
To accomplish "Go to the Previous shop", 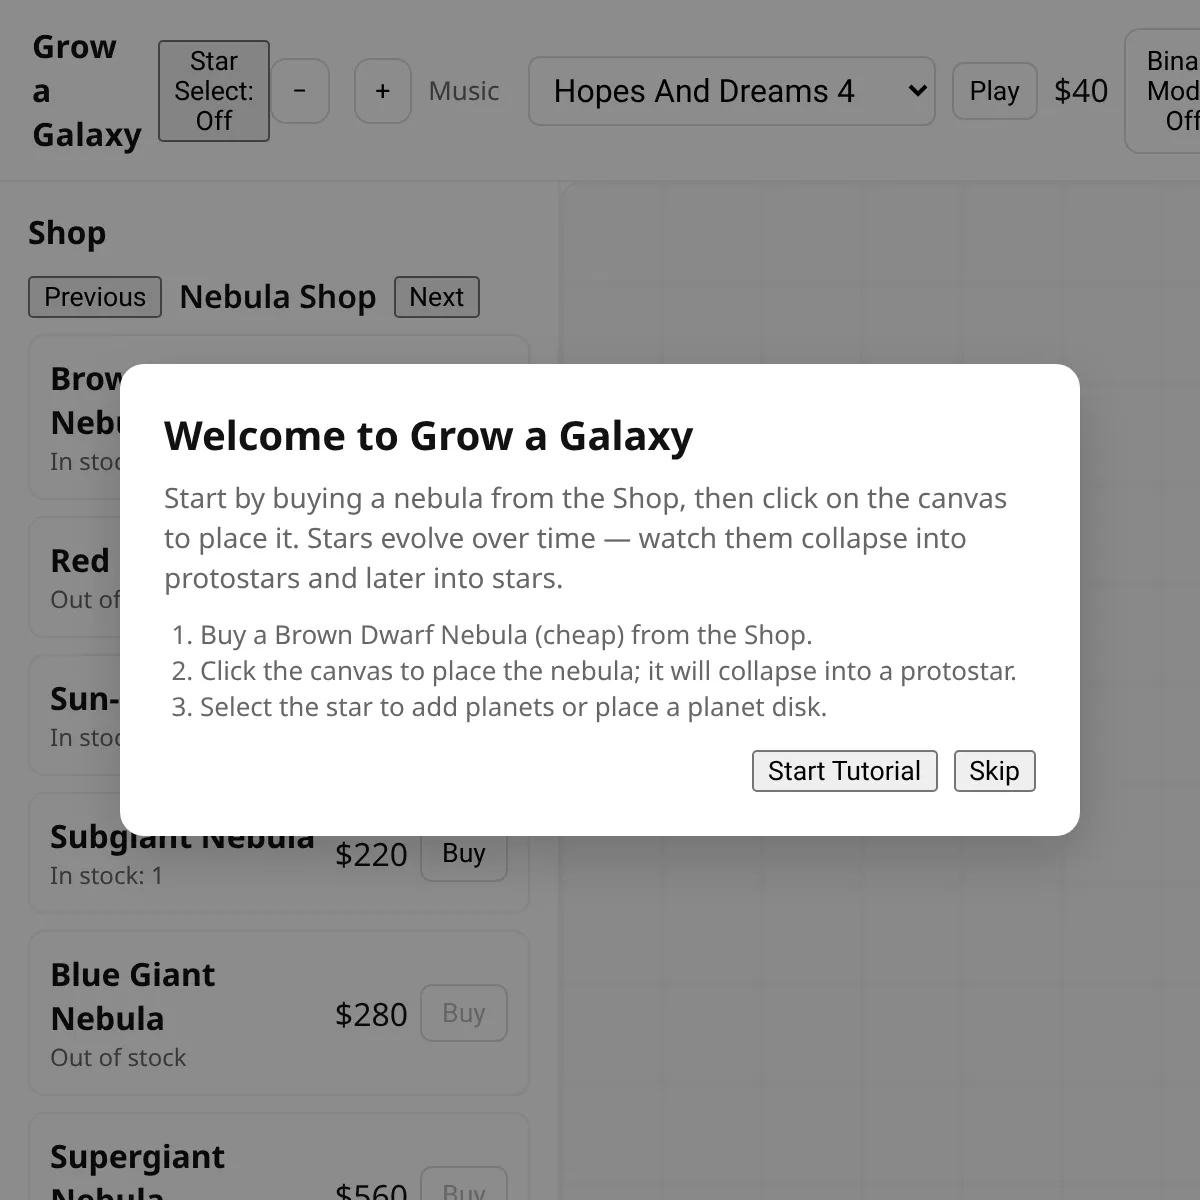I will click(x=95, y=297).
